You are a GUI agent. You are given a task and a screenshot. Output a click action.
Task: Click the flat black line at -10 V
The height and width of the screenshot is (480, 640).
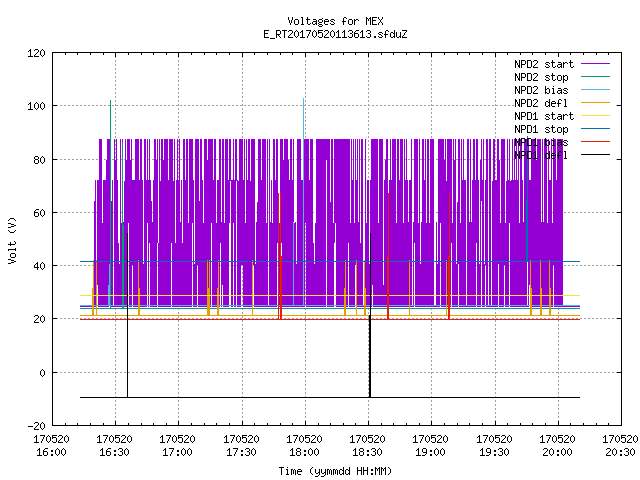330,398
